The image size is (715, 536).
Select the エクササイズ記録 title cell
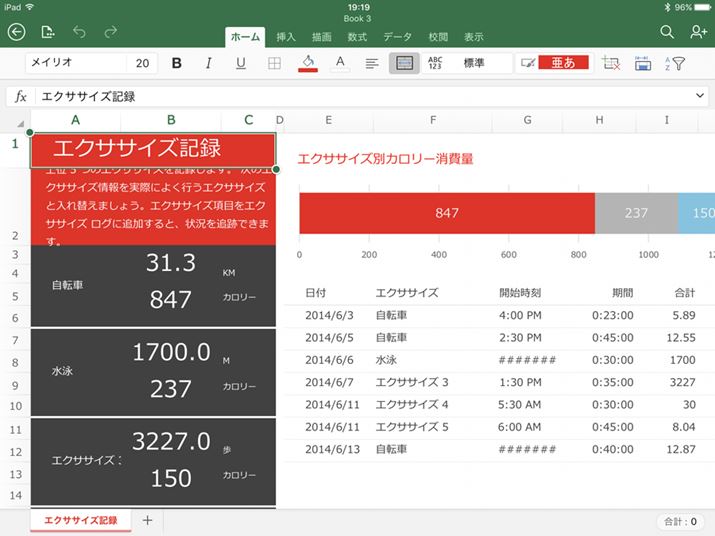[x=153, y=150]
